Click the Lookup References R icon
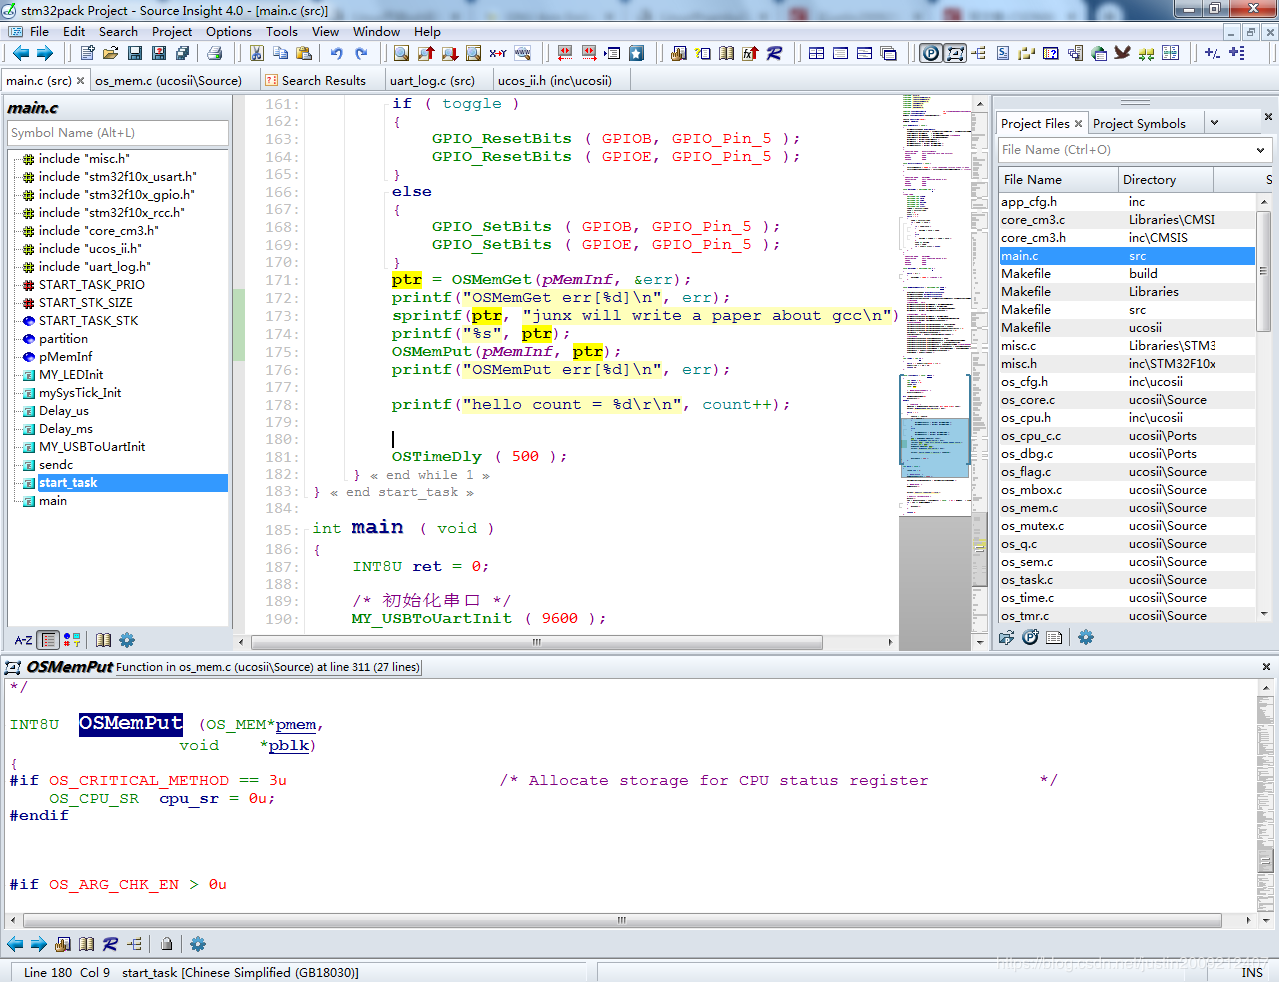 pyautogui.click(x=774, y=53)
